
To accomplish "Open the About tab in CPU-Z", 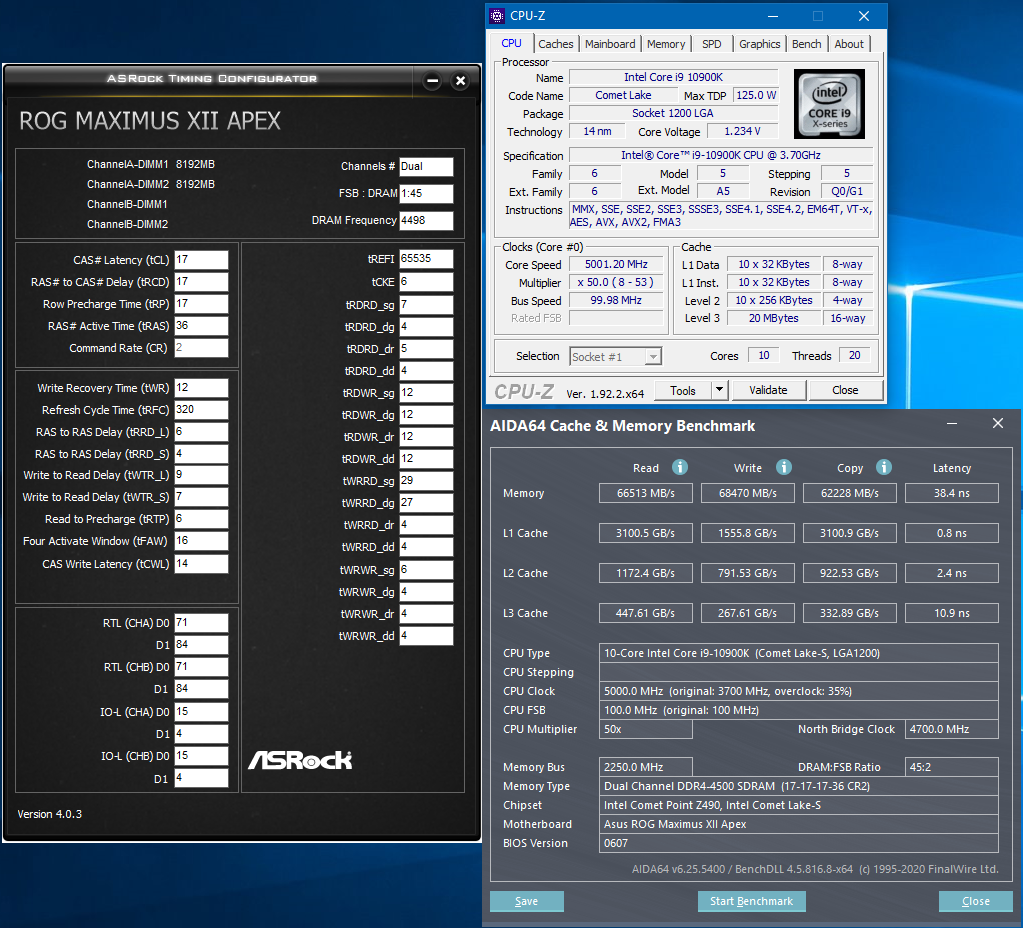I will coord(849,44).
